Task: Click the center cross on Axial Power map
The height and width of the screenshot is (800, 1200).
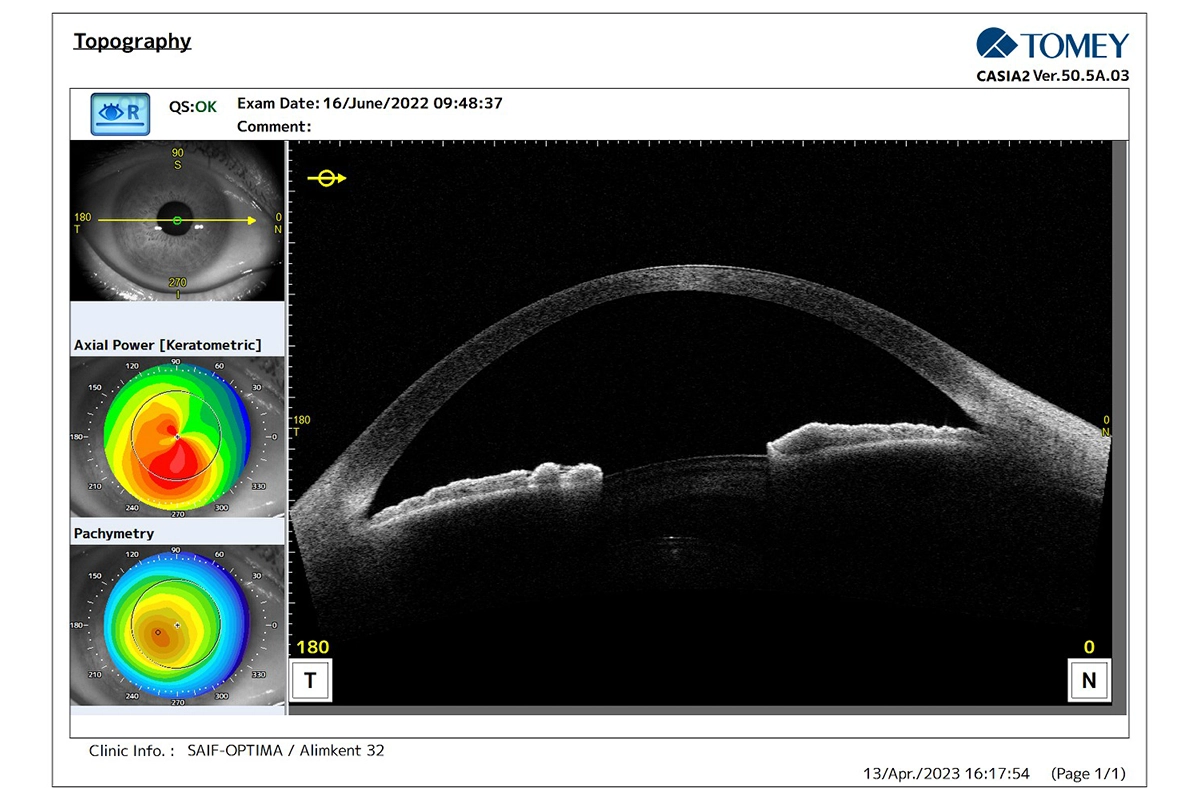Action: pos(177,437)
